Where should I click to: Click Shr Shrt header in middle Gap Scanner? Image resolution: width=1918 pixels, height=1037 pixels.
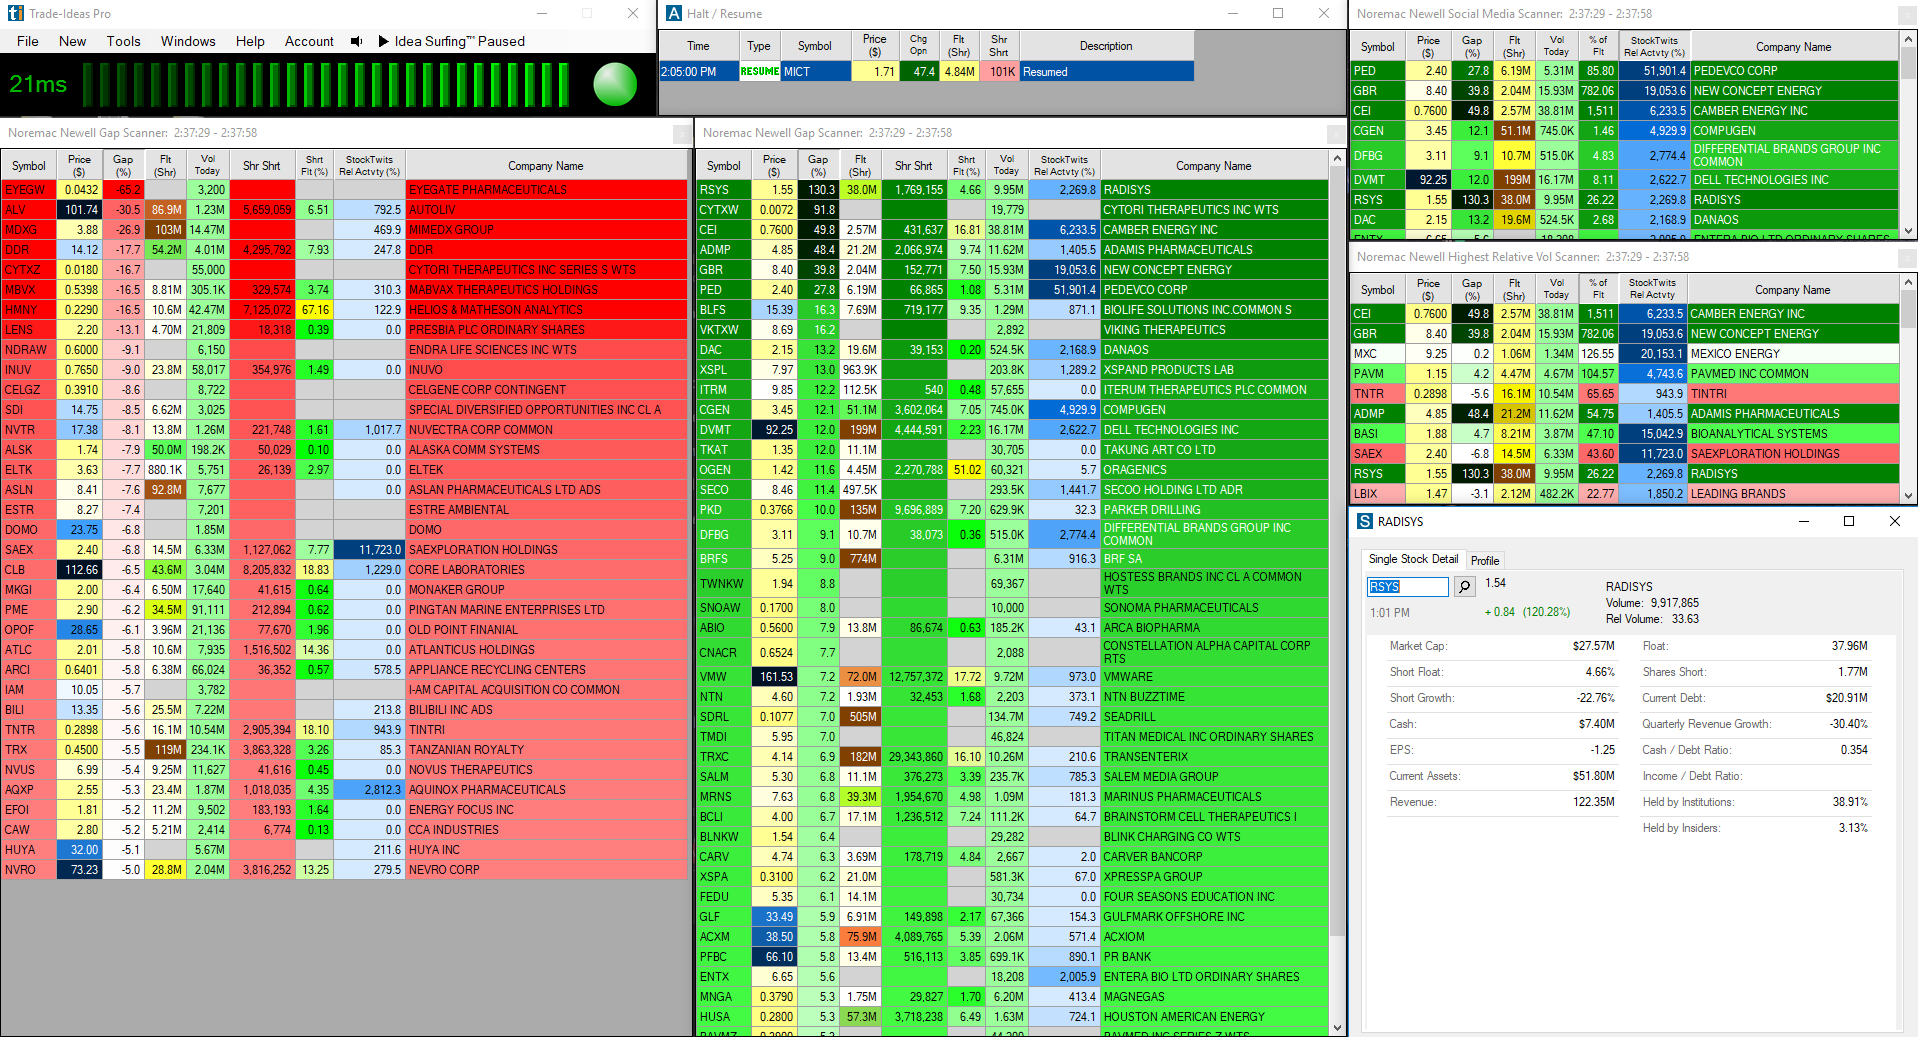coord(913,165)
